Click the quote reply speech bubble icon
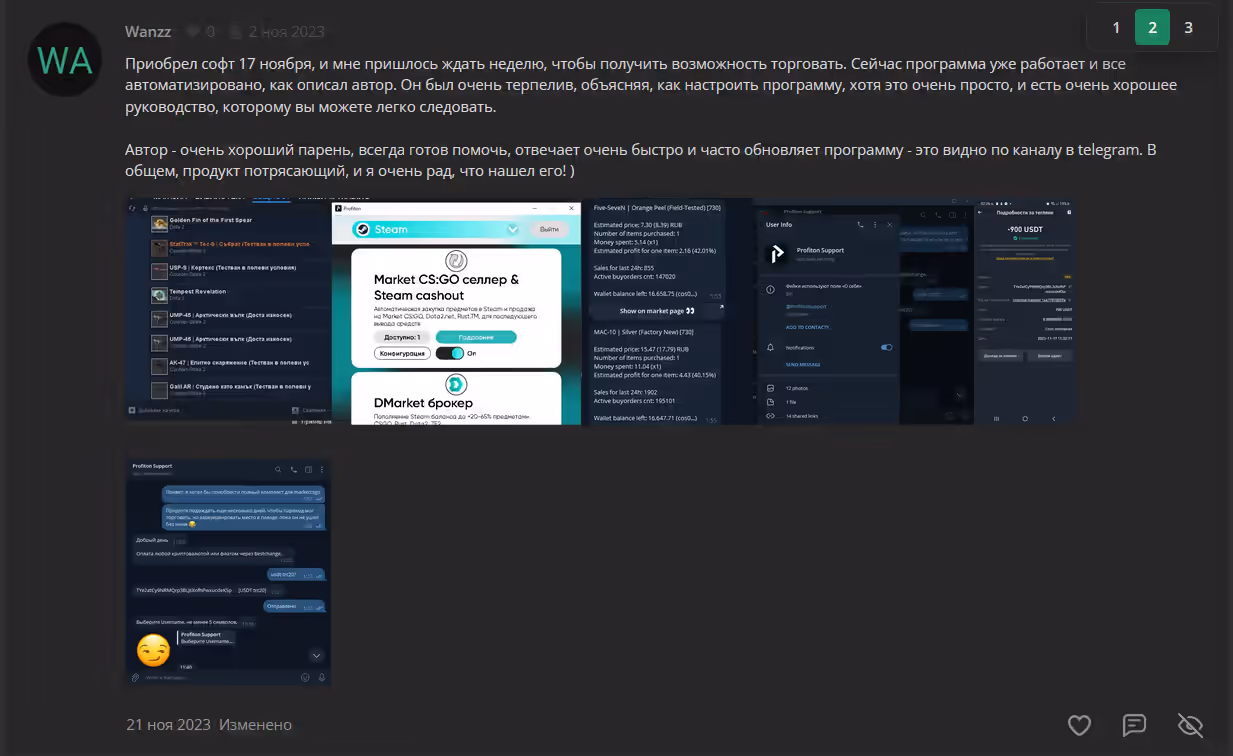The height and width of the screenshot is (756, 1233). click(x=1133, y=725)
